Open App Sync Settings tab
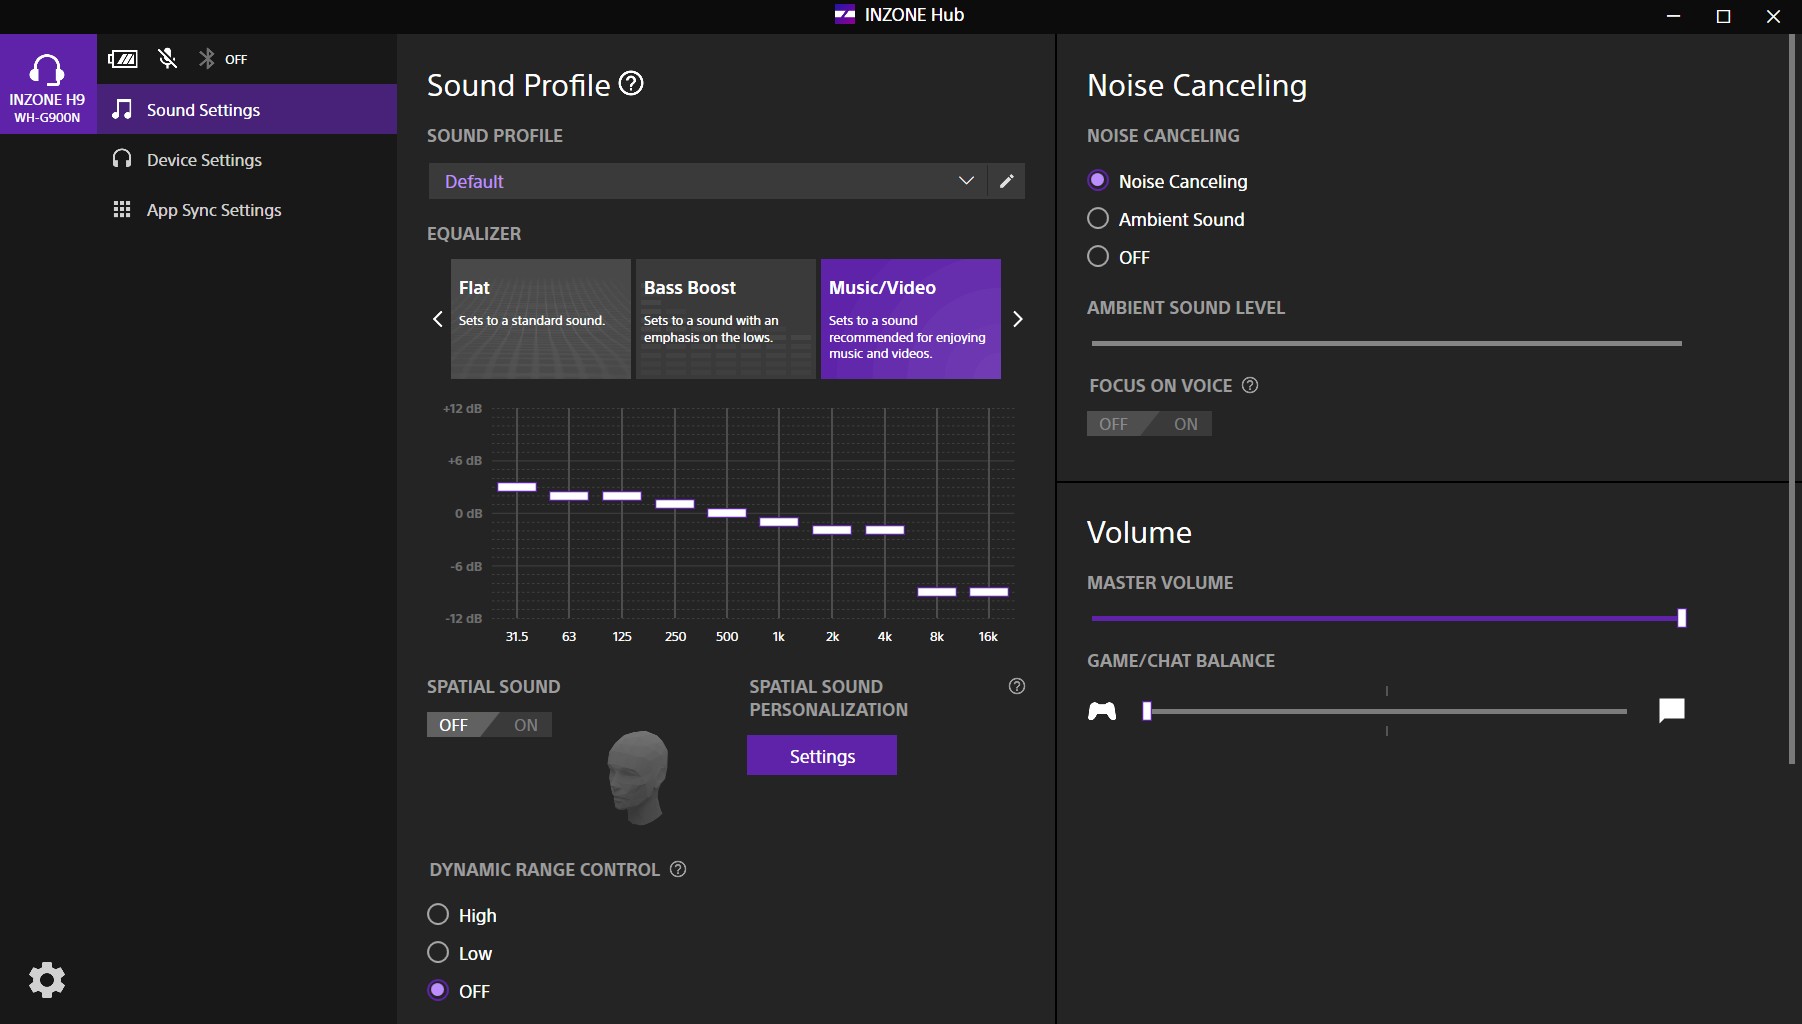The width and height of the screenshot is (1802, 1024). point(247,209)
